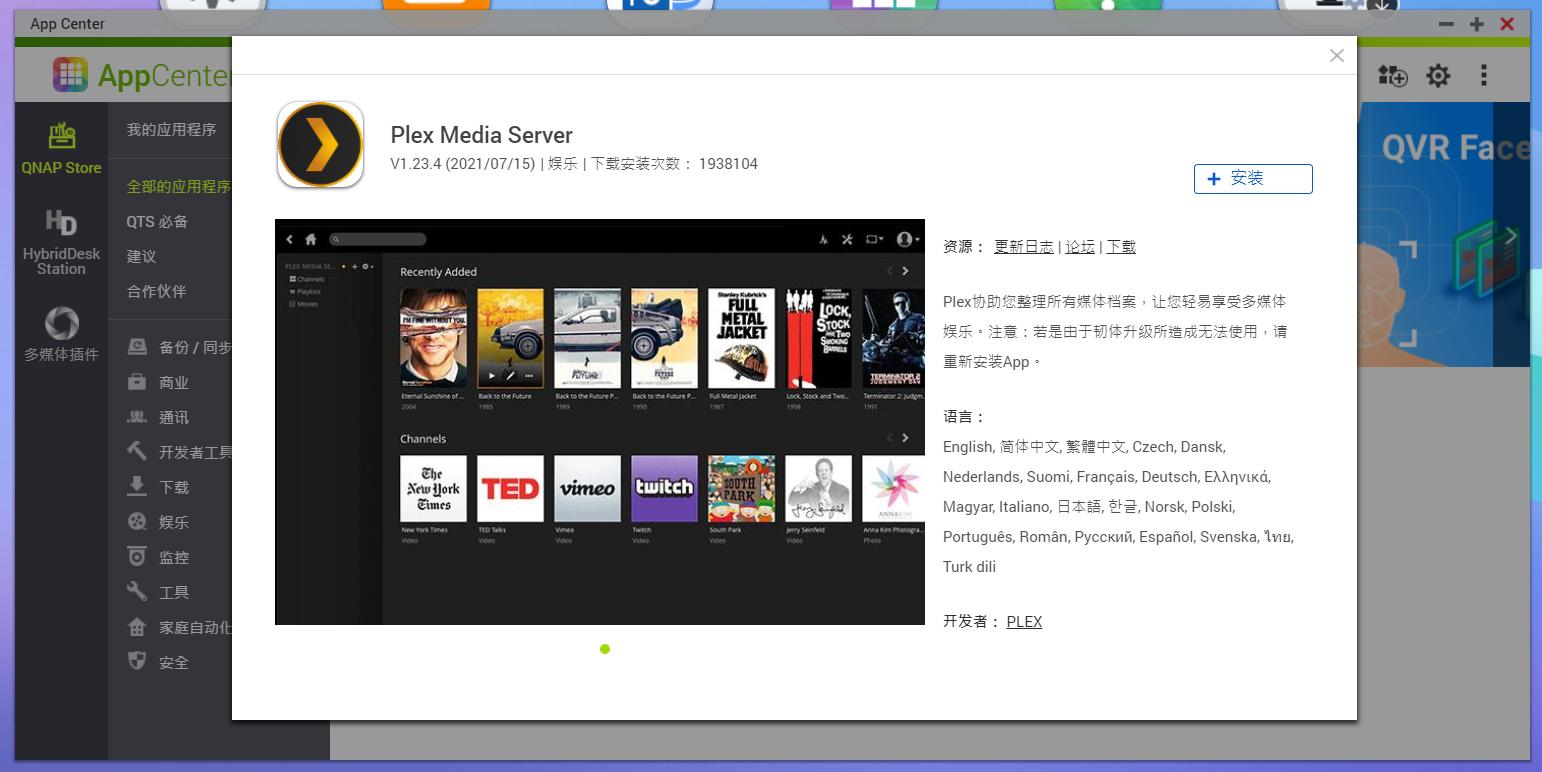Click the Plex Media Server app icon

coord(320,145)
